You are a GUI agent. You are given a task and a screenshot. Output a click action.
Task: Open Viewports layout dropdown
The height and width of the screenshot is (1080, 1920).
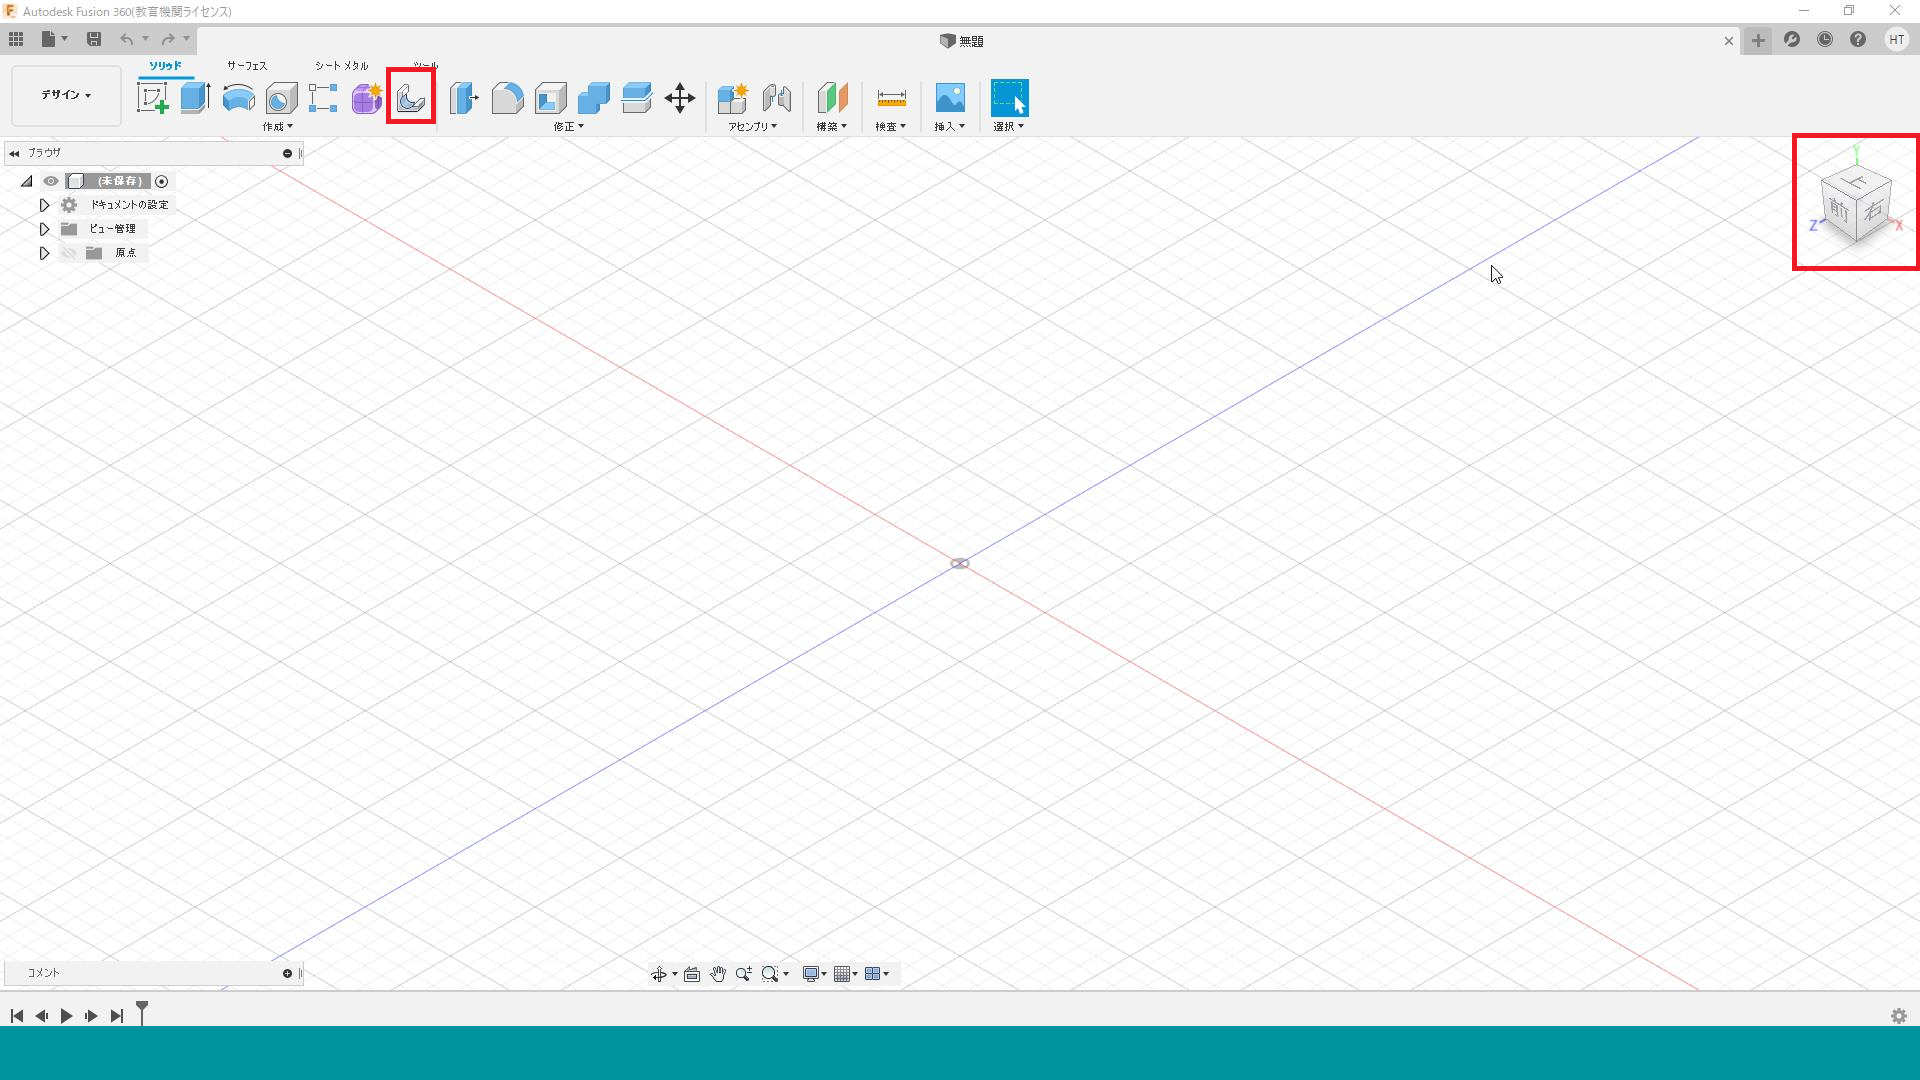(877, 974)
